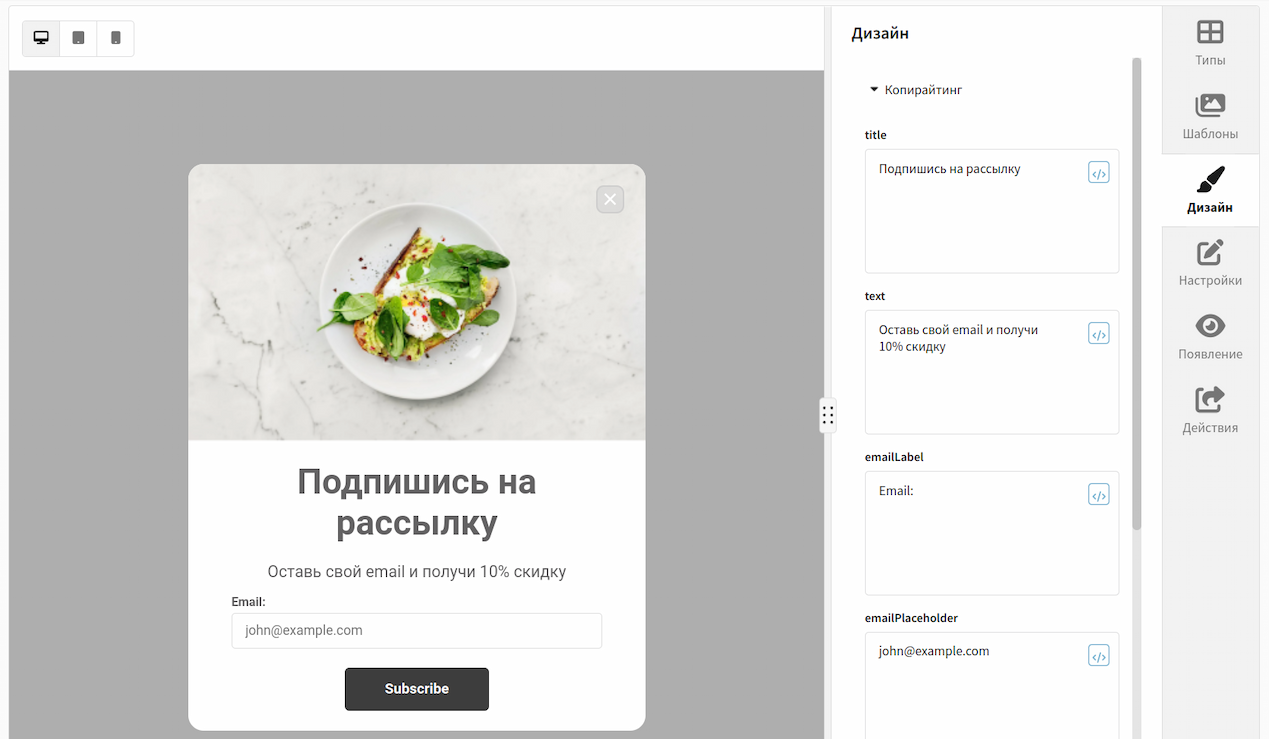Click the design panel scrollbar

(1136, 294)
